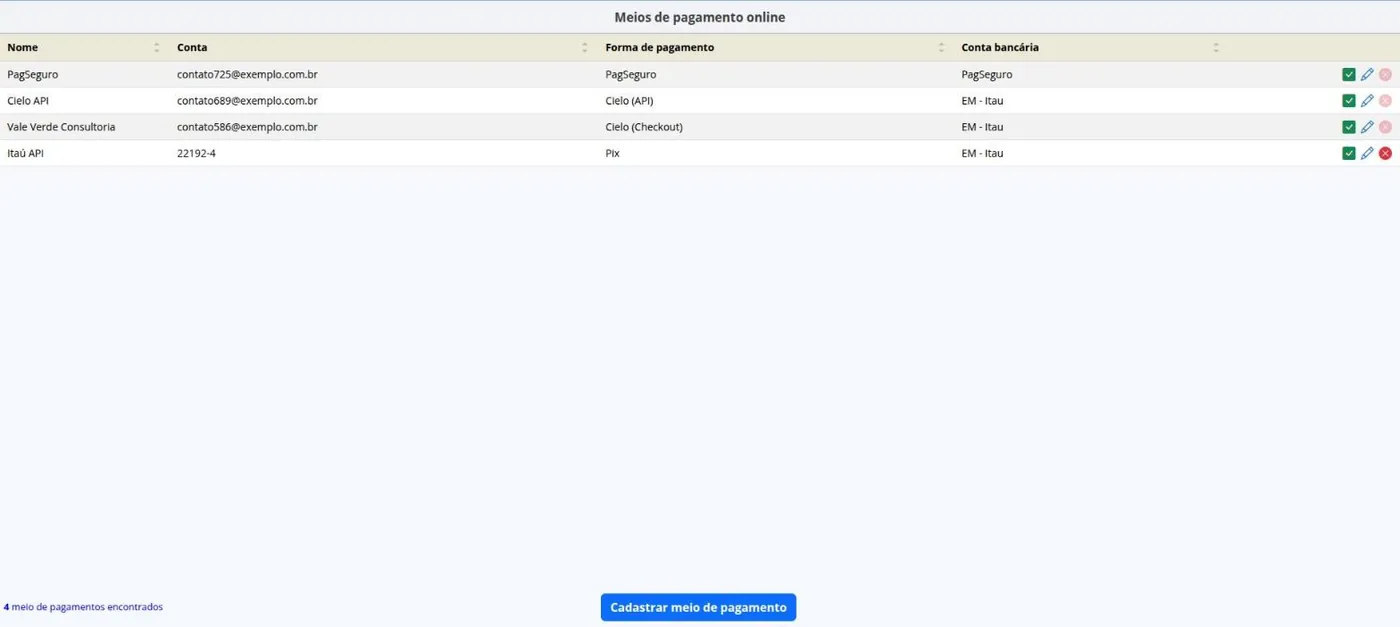Click the faded delete icon for PagSeguro
Image resolution: width=1400 pixels, height=627 pixels.
pos(1385,74)
